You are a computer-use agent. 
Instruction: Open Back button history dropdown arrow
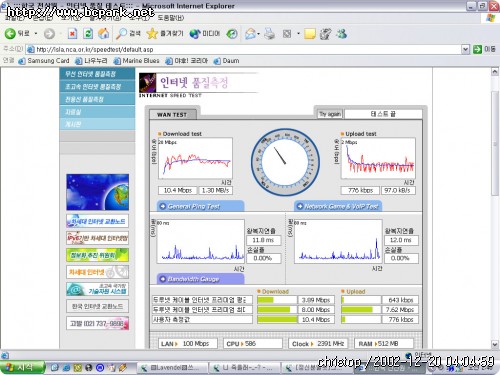point(36,33)
